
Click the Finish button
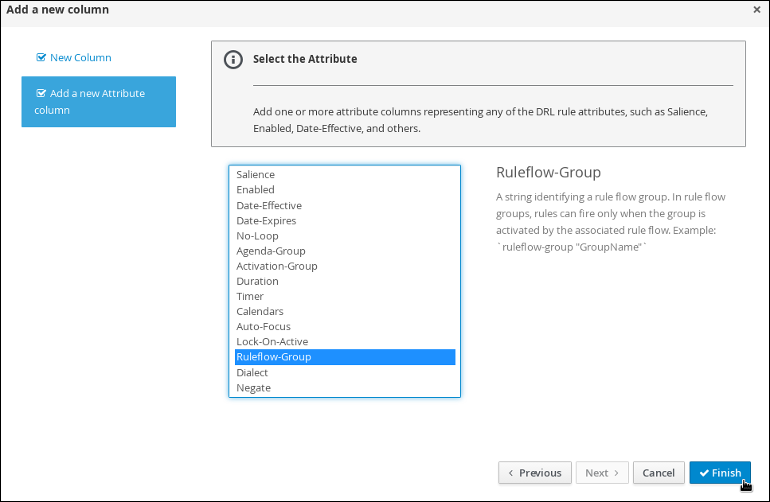(x=720, y=473)
